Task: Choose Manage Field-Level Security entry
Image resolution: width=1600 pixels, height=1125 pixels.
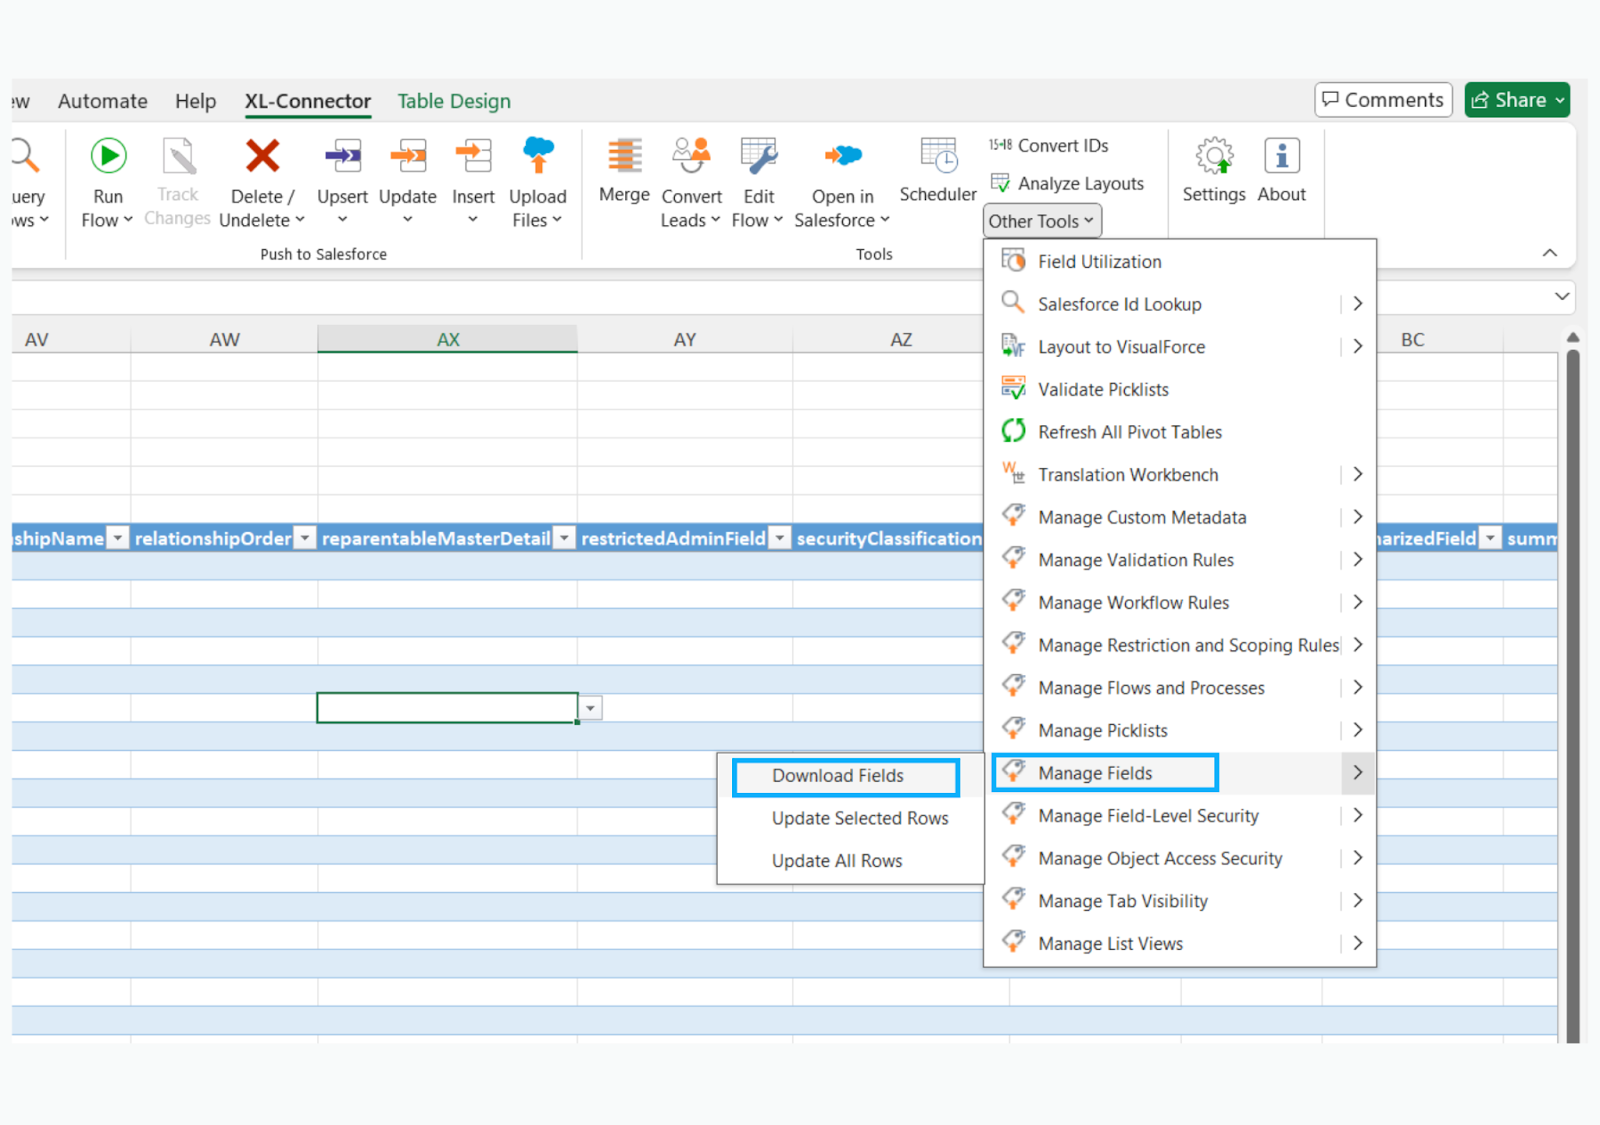Action: 1180,816
